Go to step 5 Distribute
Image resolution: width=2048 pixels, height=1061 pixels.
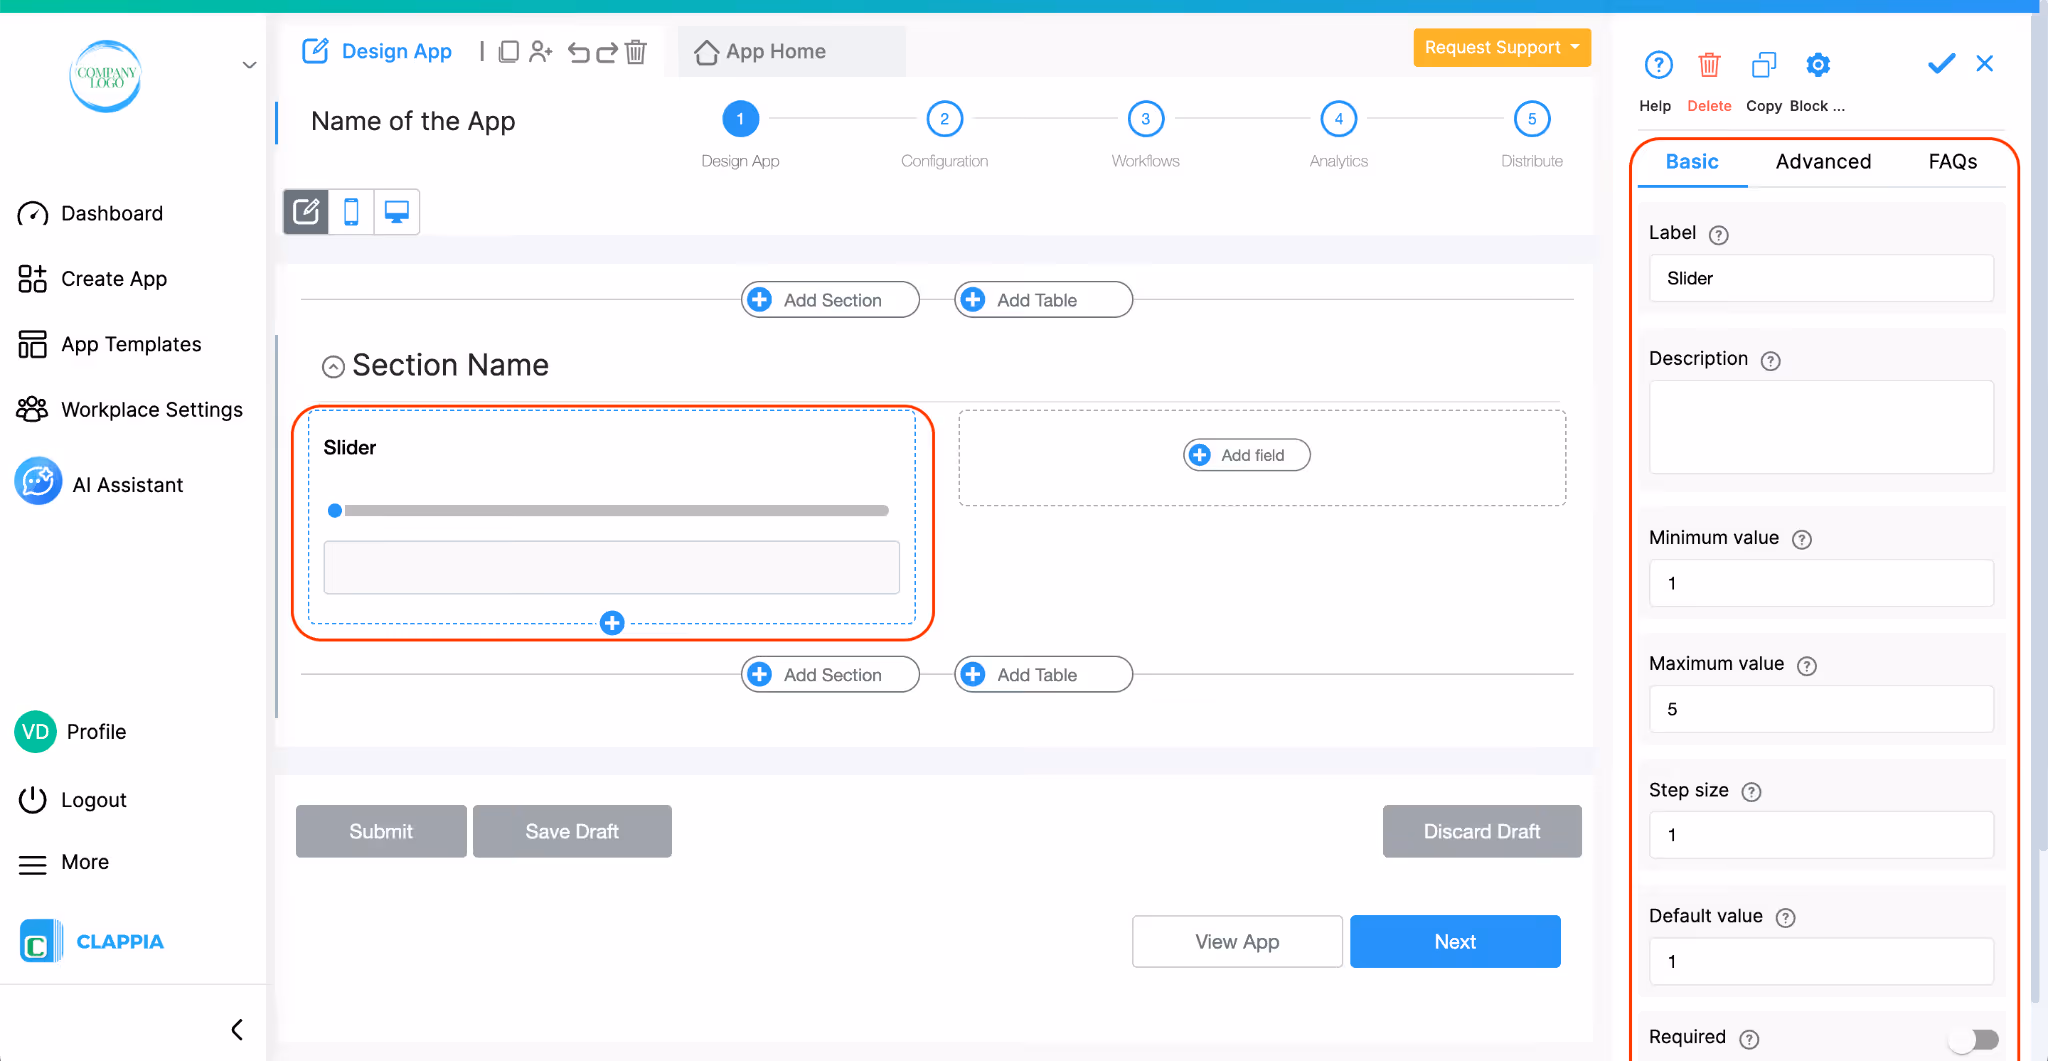1531,119
